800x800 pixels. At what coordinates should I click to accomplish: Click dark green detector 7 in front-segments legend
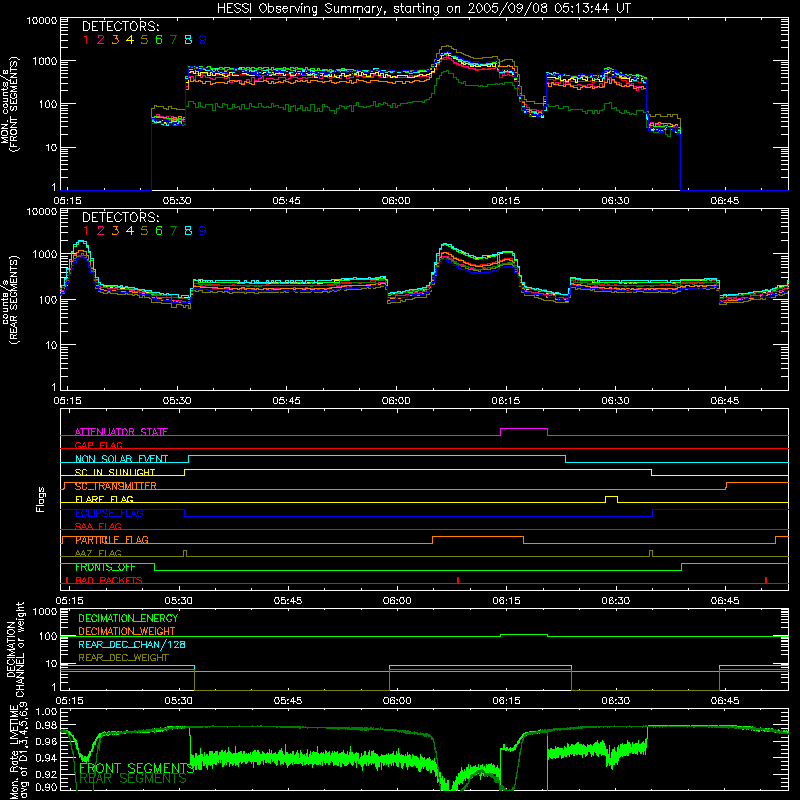coord(173,40)
